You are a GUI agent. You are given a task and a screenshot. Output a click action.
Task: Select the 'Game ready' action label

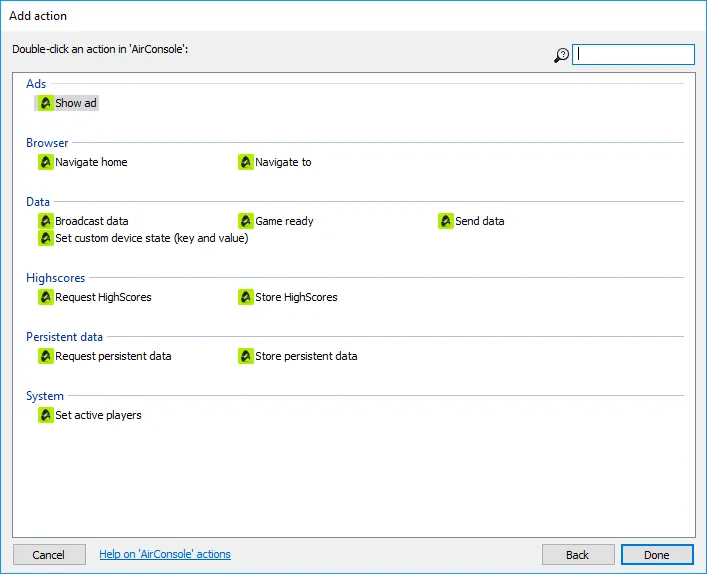(x=284, y=221)
